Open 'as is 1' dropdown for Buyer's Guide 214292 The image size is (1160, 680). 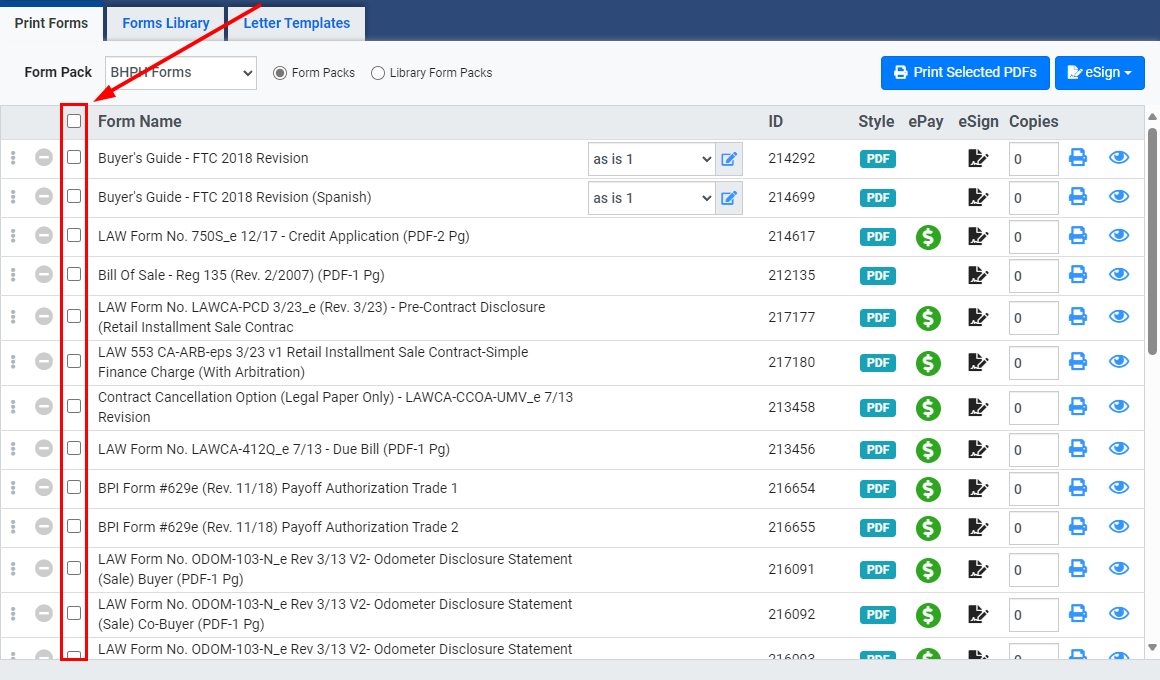(x=652, y=159)
